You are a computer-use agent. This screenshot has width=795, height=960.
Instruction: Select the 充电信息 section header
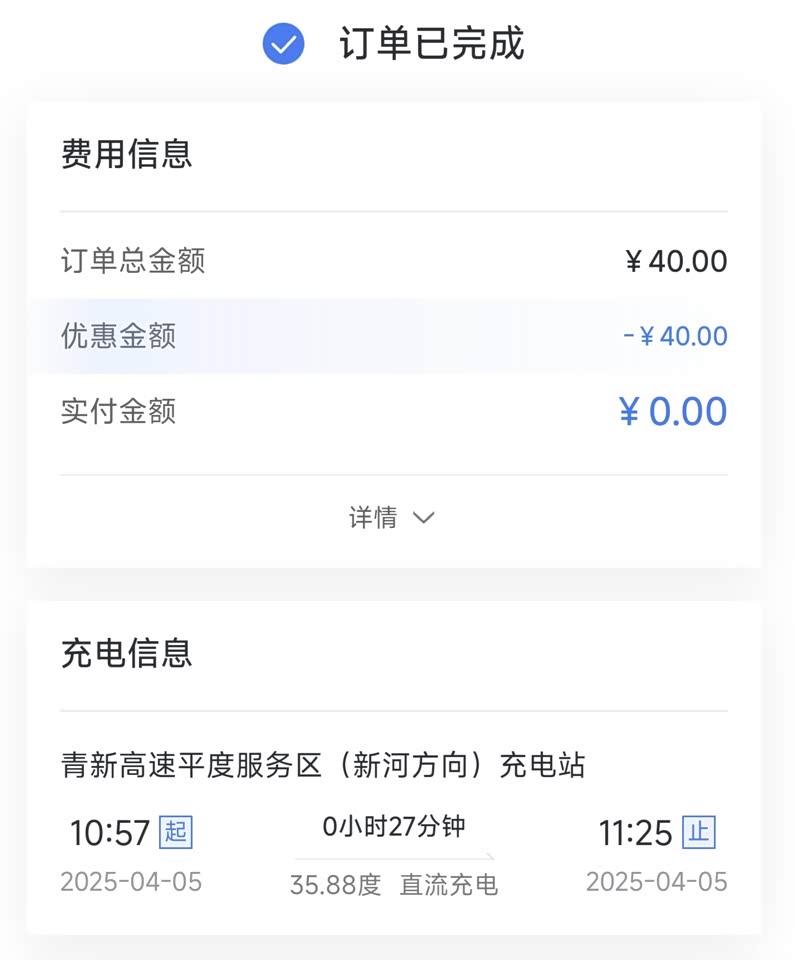coord(126,654)
